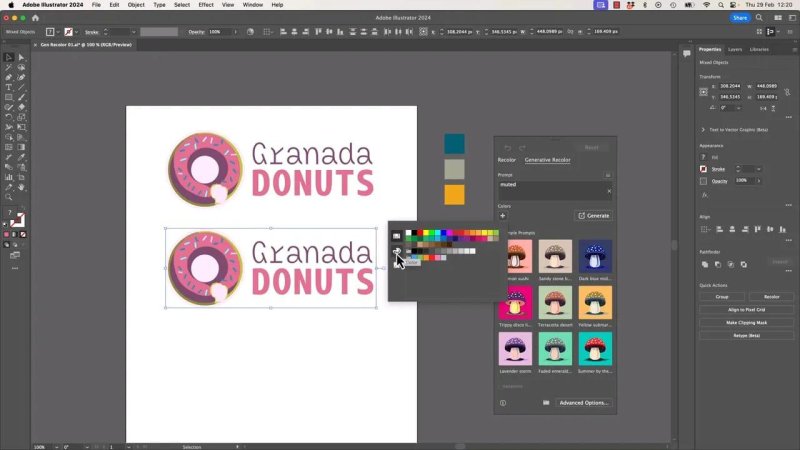Switch to the Layers tab
This screenshot has width=800, height=450.
[735, 49]
